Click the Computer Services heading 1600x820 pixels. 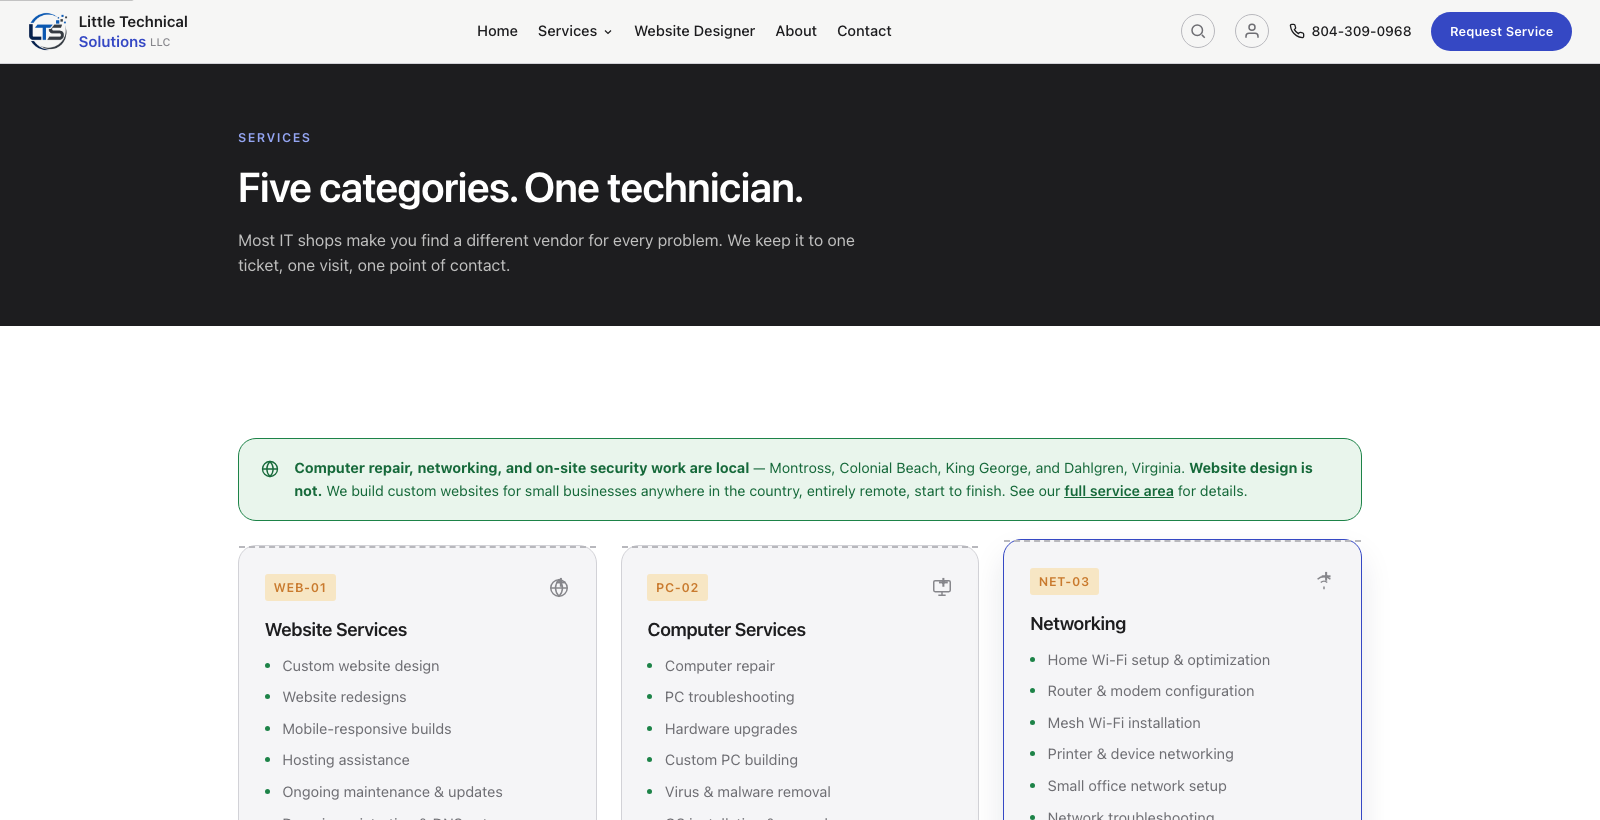[x=726, y=630]
